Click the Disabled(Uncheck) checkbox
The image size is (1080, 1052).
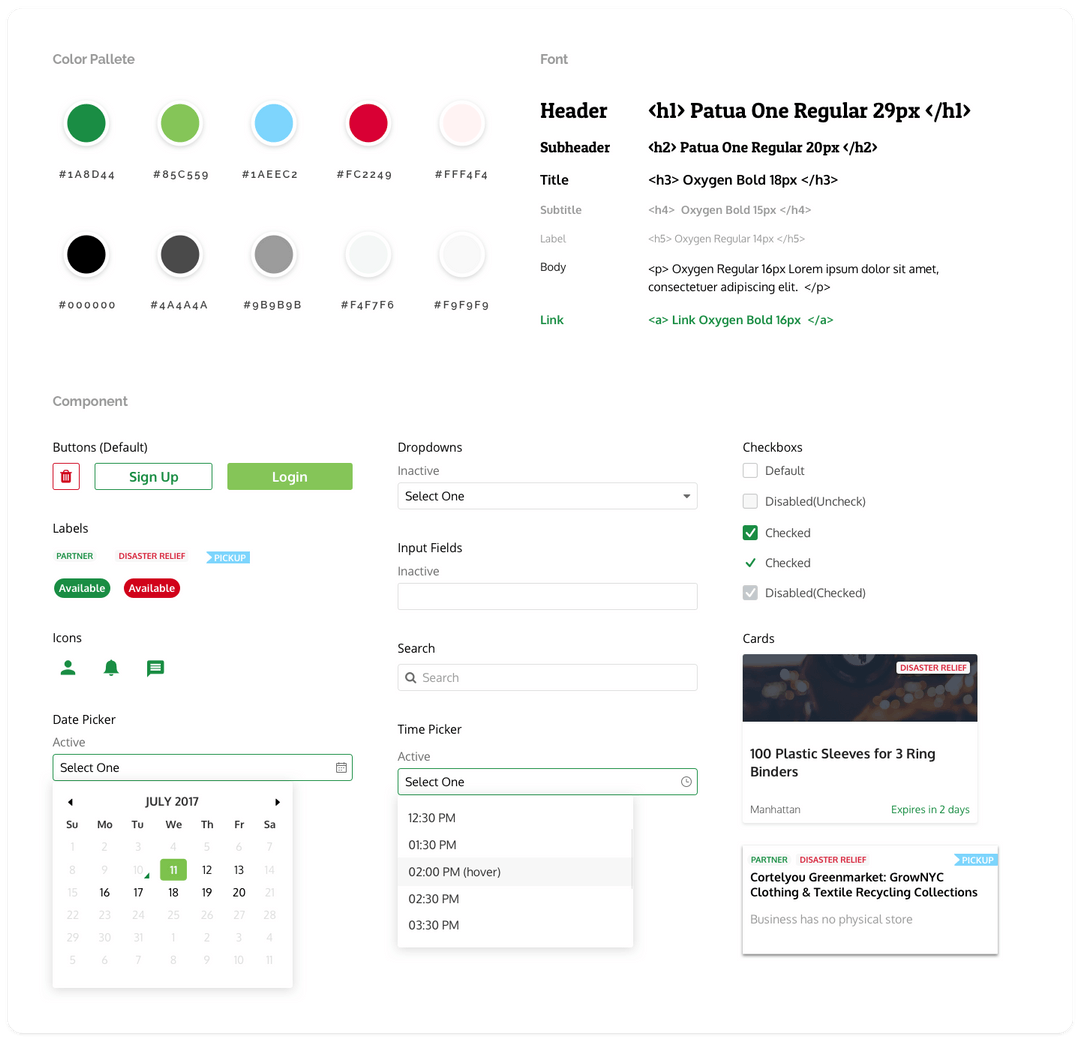pos(750,502)
